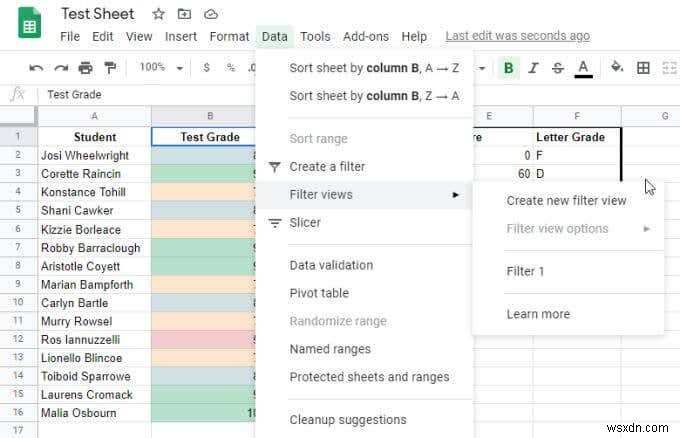Viewport: 680px width, 438px height.
Task: Select Pivot table from Data menu
Action: (319, 293)
